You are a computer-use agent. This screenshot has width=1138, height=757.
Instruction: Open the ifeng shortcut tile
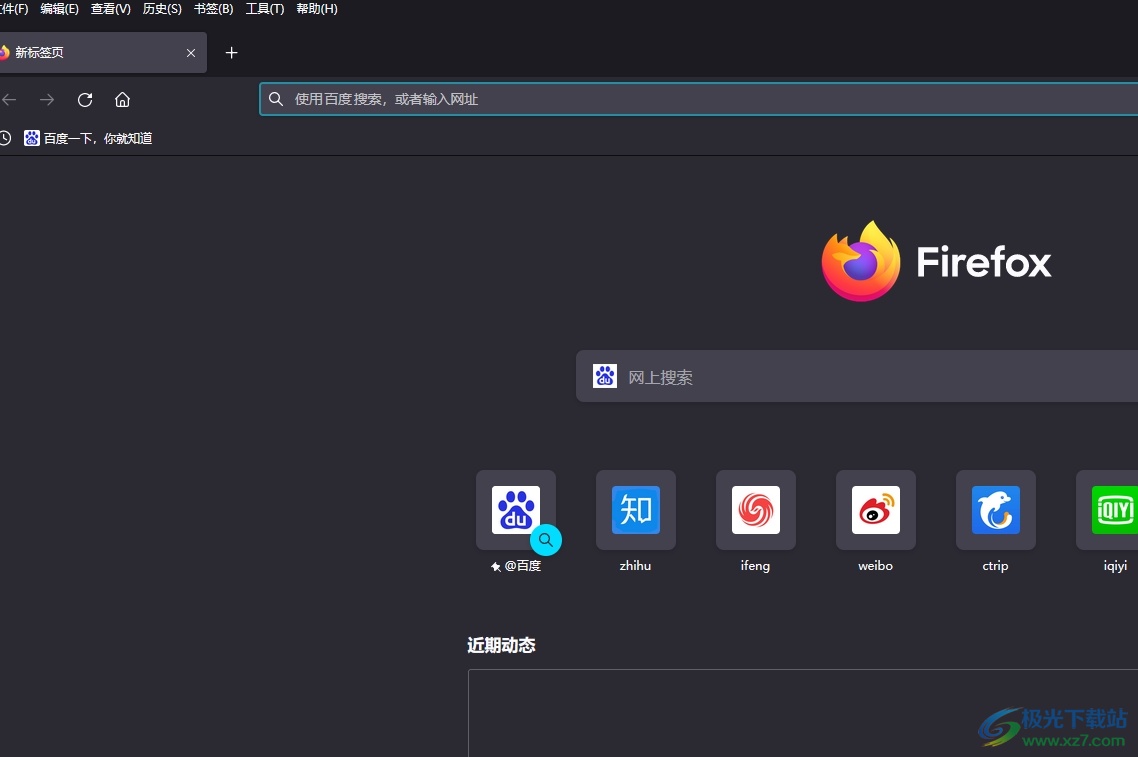pos(756,510)
